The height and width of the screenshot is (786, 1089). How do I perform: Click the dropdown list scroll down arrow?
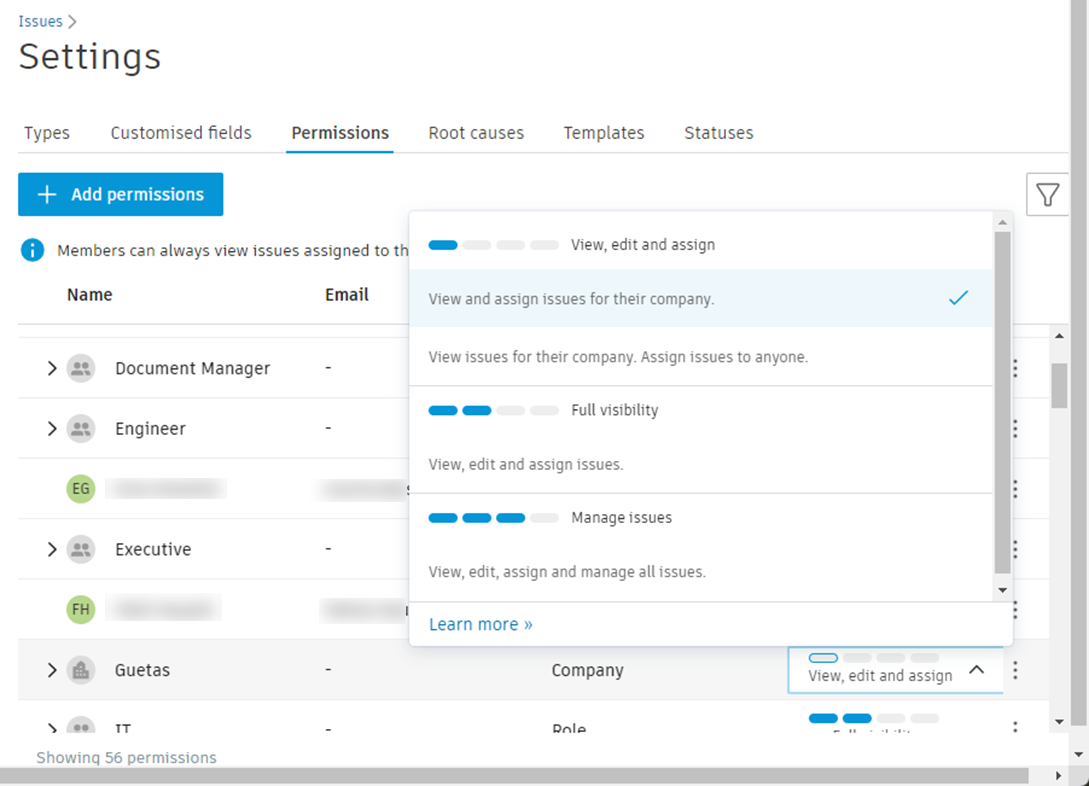click(x=1002, y=590)
